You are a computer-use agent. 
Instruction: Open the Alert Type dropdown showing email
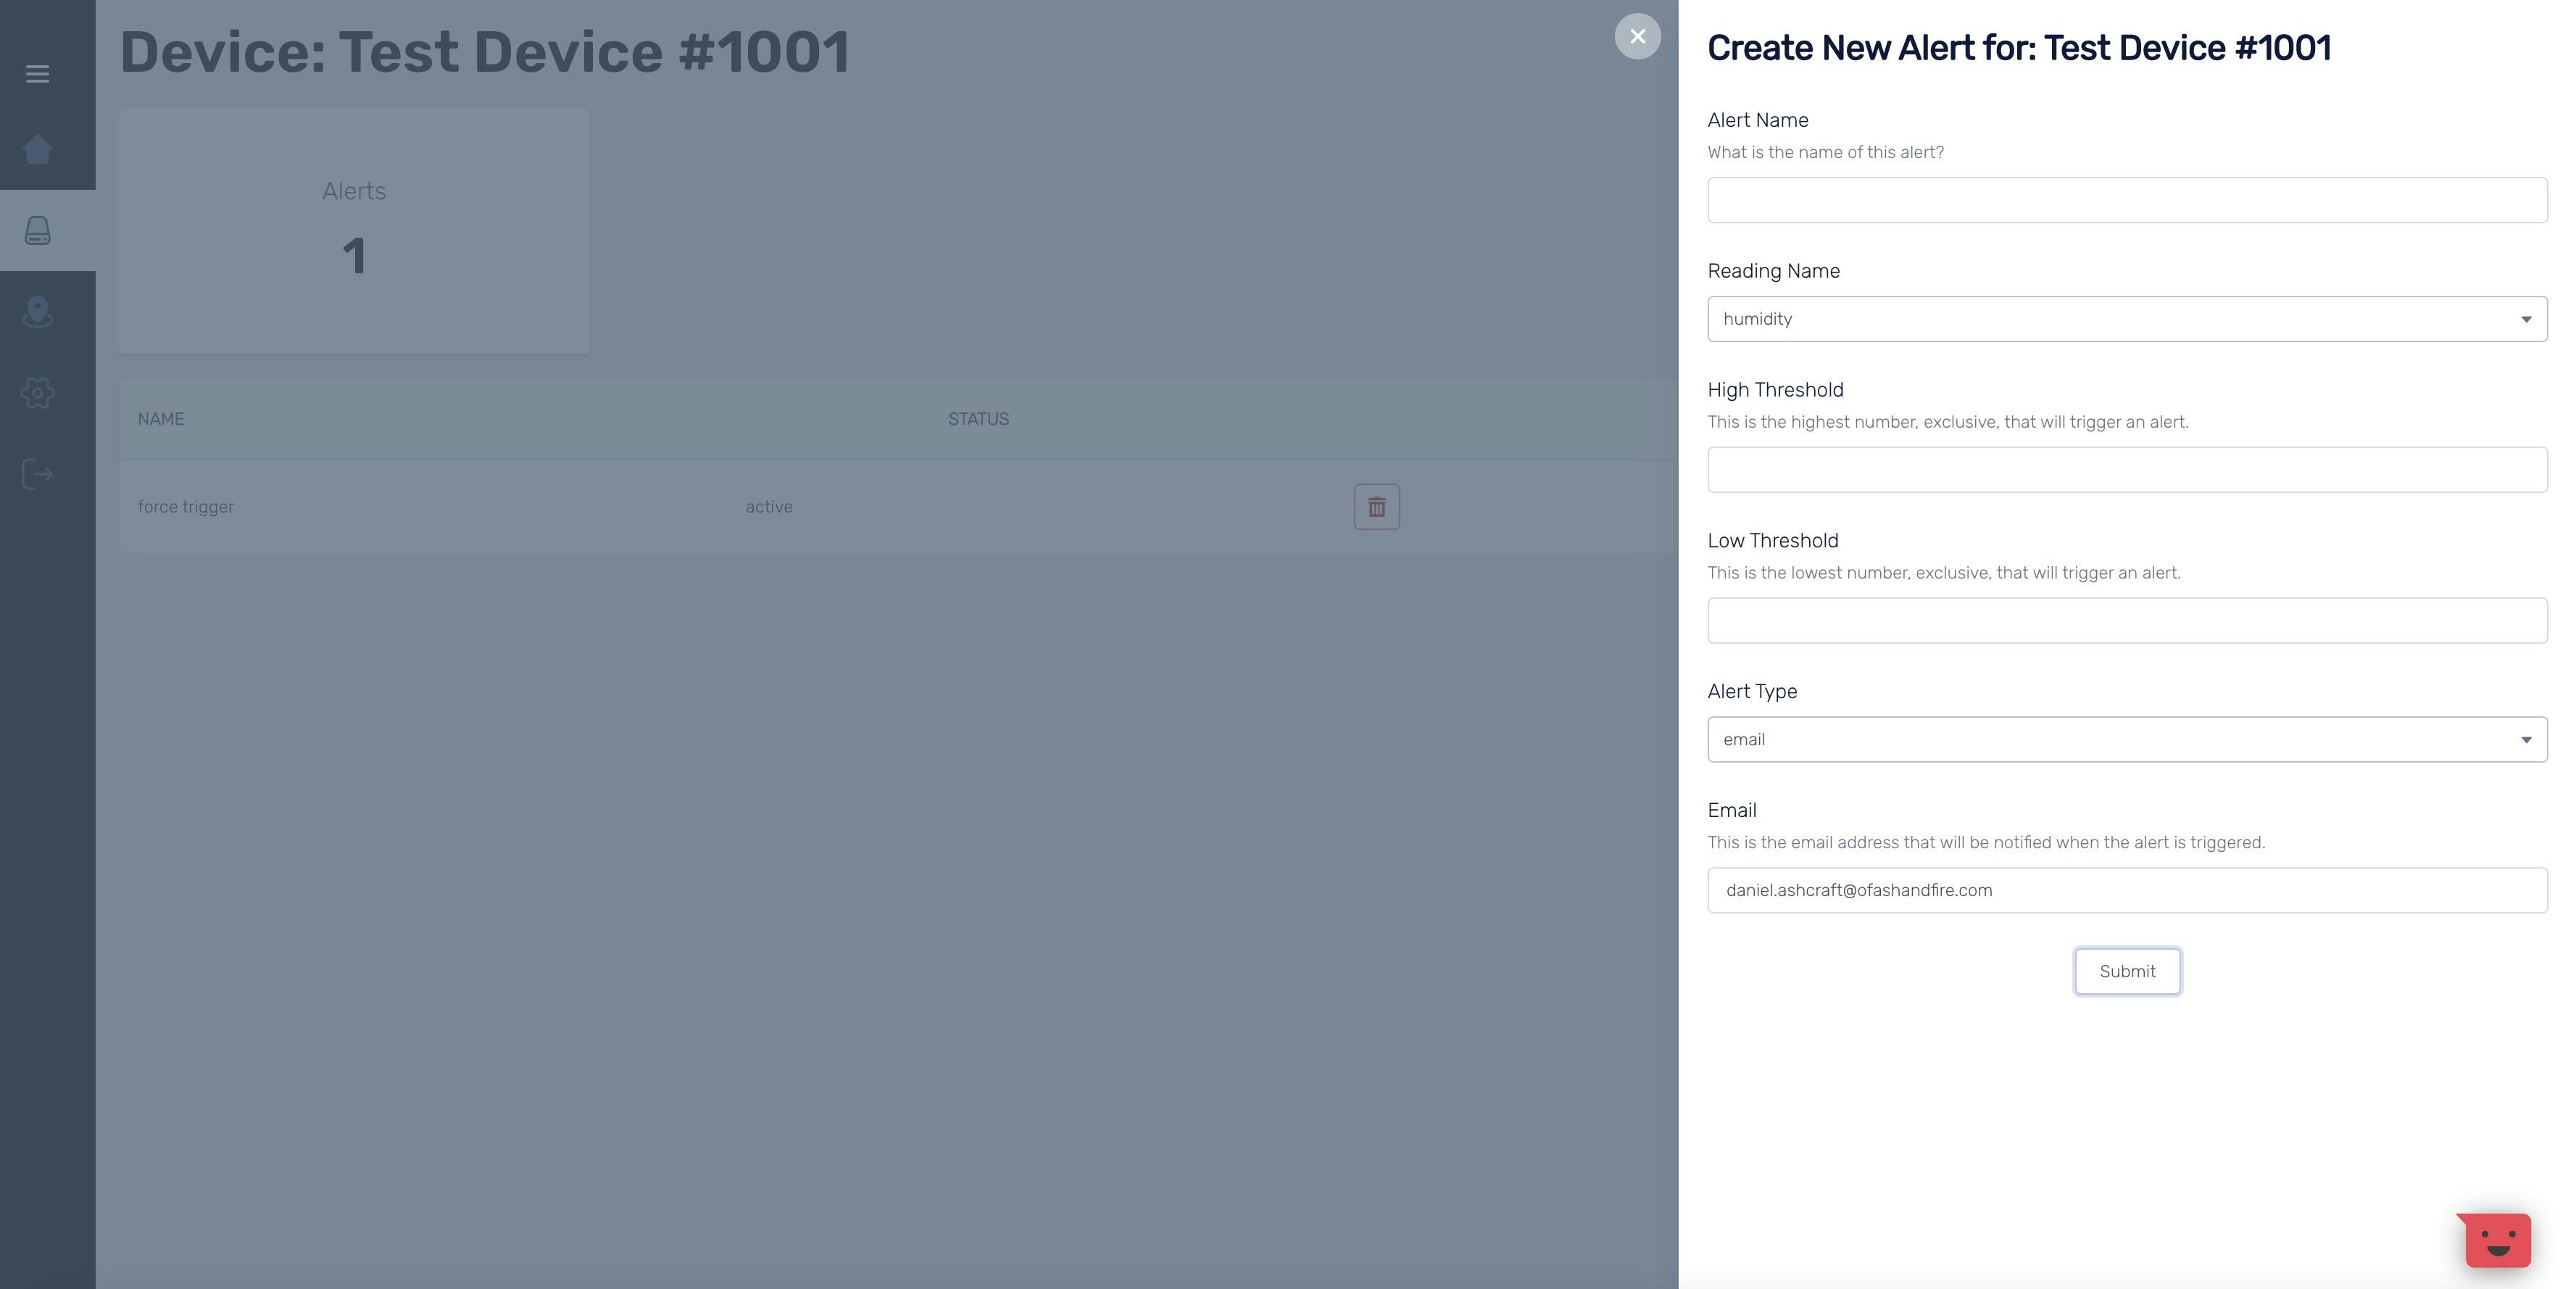click(2127, 740)
